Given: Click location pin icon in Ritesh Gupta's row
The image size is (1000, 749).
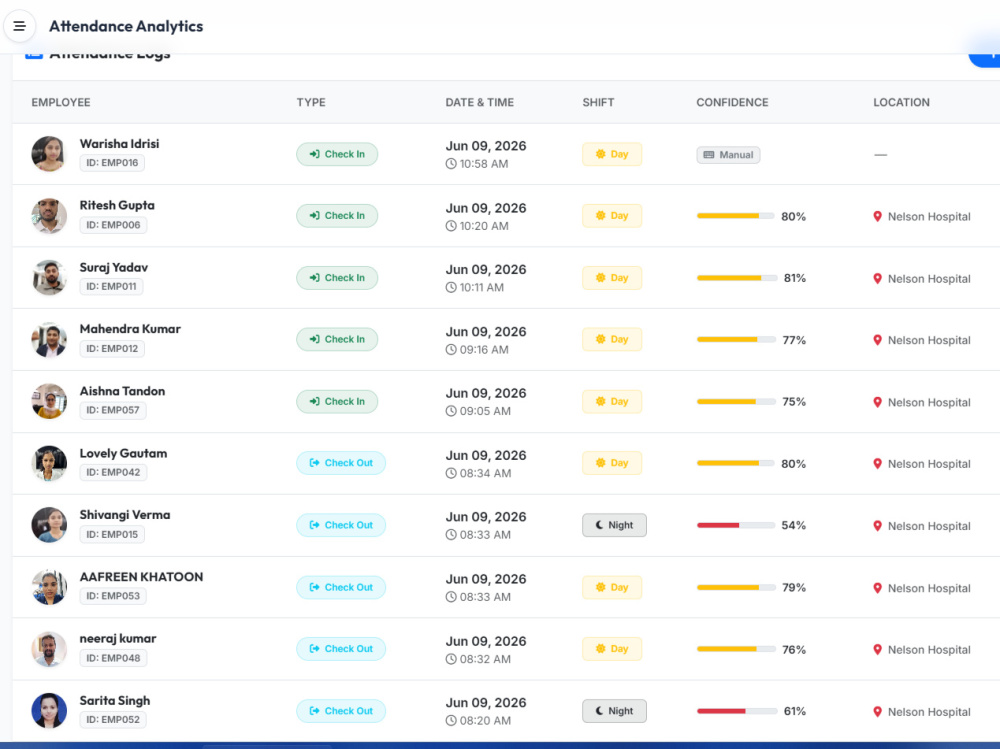Looking at the screenshot, I should (878, 217).
